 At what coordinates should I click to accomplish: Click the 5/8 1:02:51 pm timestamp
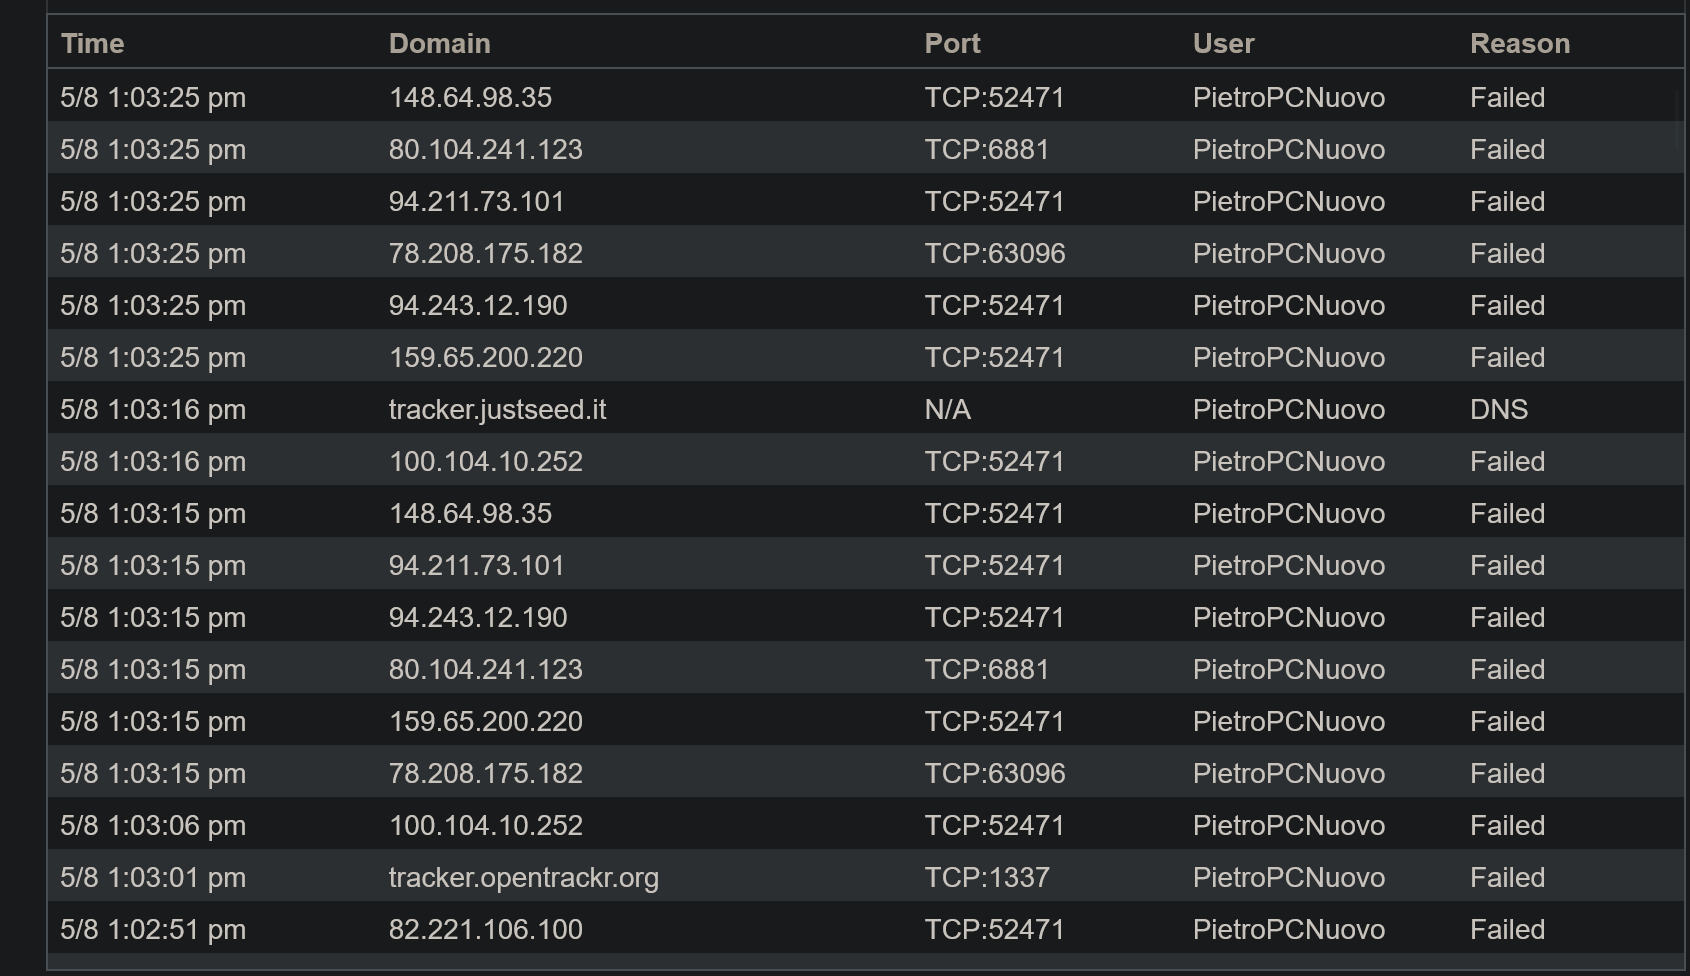(x=153, y=930)
